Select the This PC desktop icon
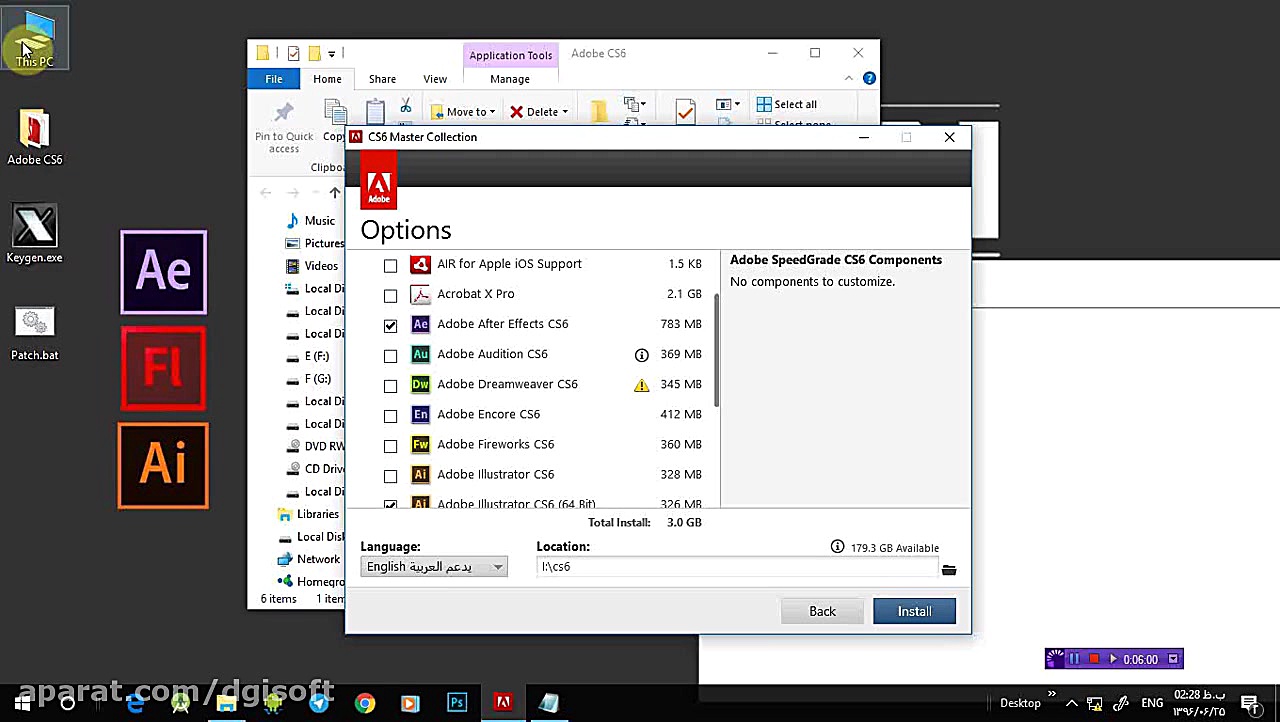1280x722 pixels. tap(35, 40)
